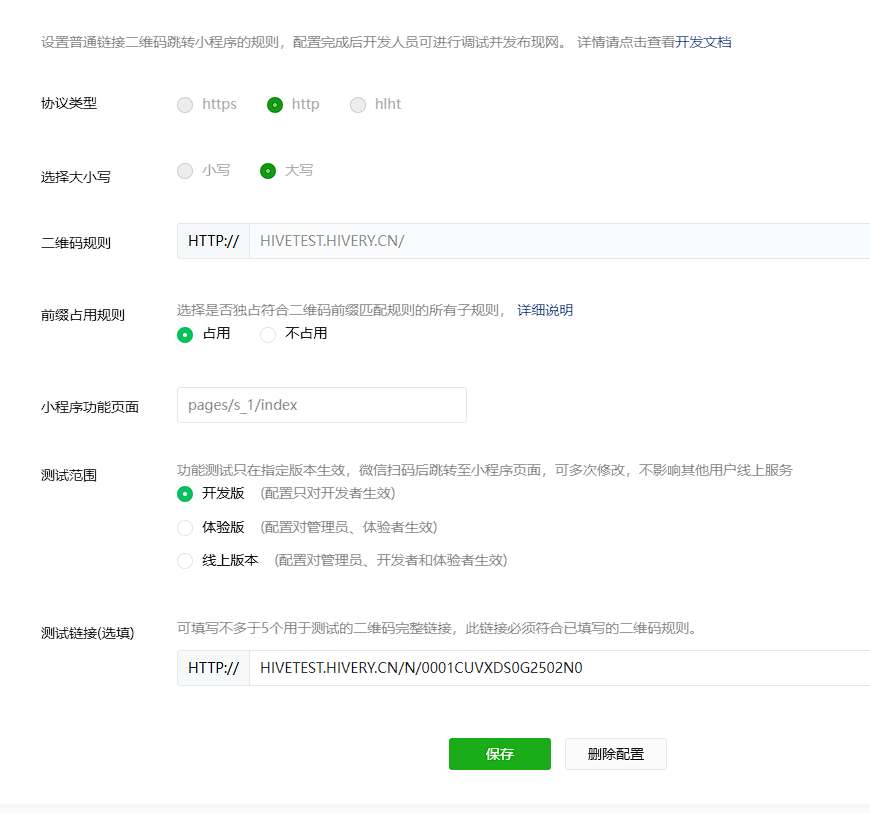Screen dimensions: 870x813
Task: Click the 前缀占用规则 label
Action: pyautogui.click(x=83, y=315)
